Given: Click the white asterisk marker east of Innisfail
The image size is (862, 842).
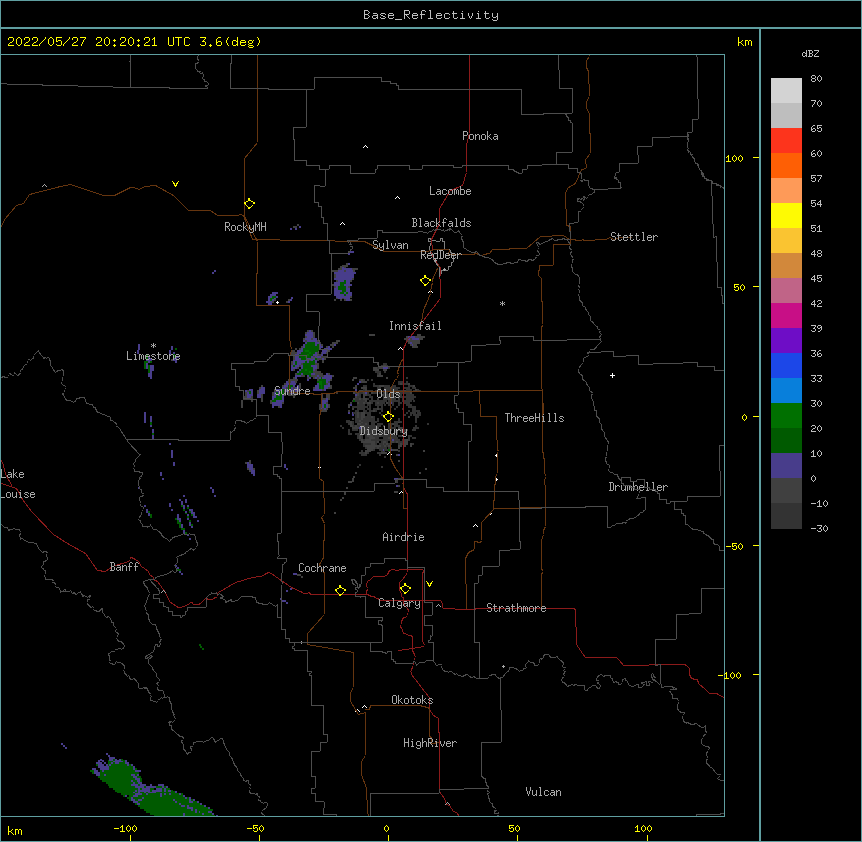Looking at the screenshot, I should pyautogui.click(x=502, y=303).
